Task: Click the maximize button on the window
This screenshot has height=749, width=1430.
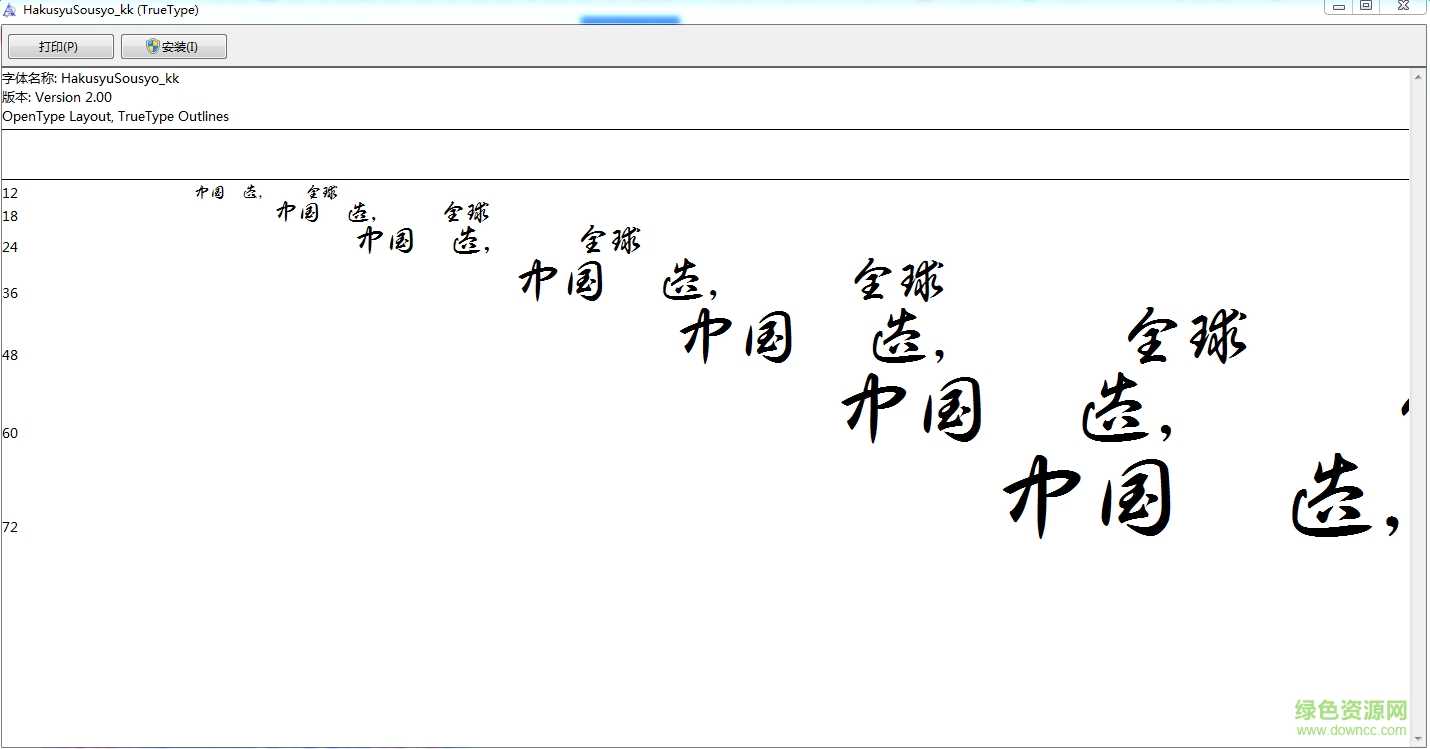Action: 1366,7
